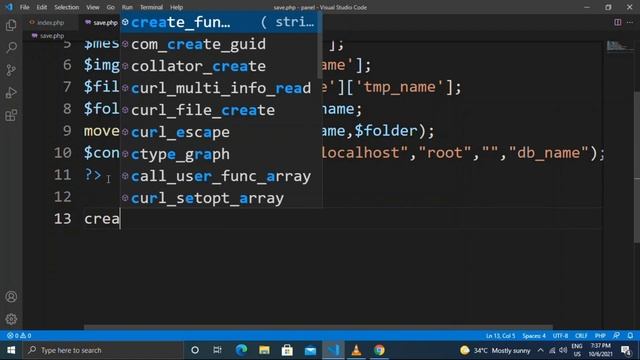This screenshot has width=640, height=360.
Task: Click the editor horizontal scrollbar
Action: point(318,327)
